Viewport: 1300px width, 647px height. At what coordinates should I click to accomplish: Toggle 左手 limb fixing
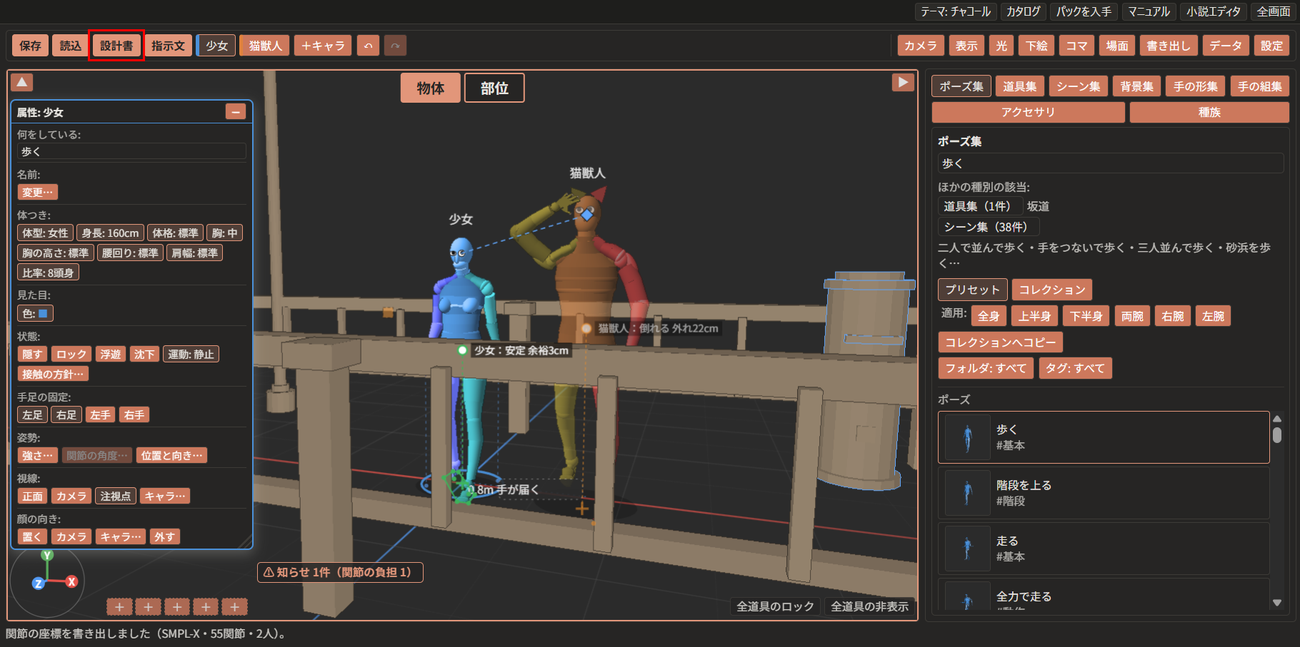(x=100, y=414)
